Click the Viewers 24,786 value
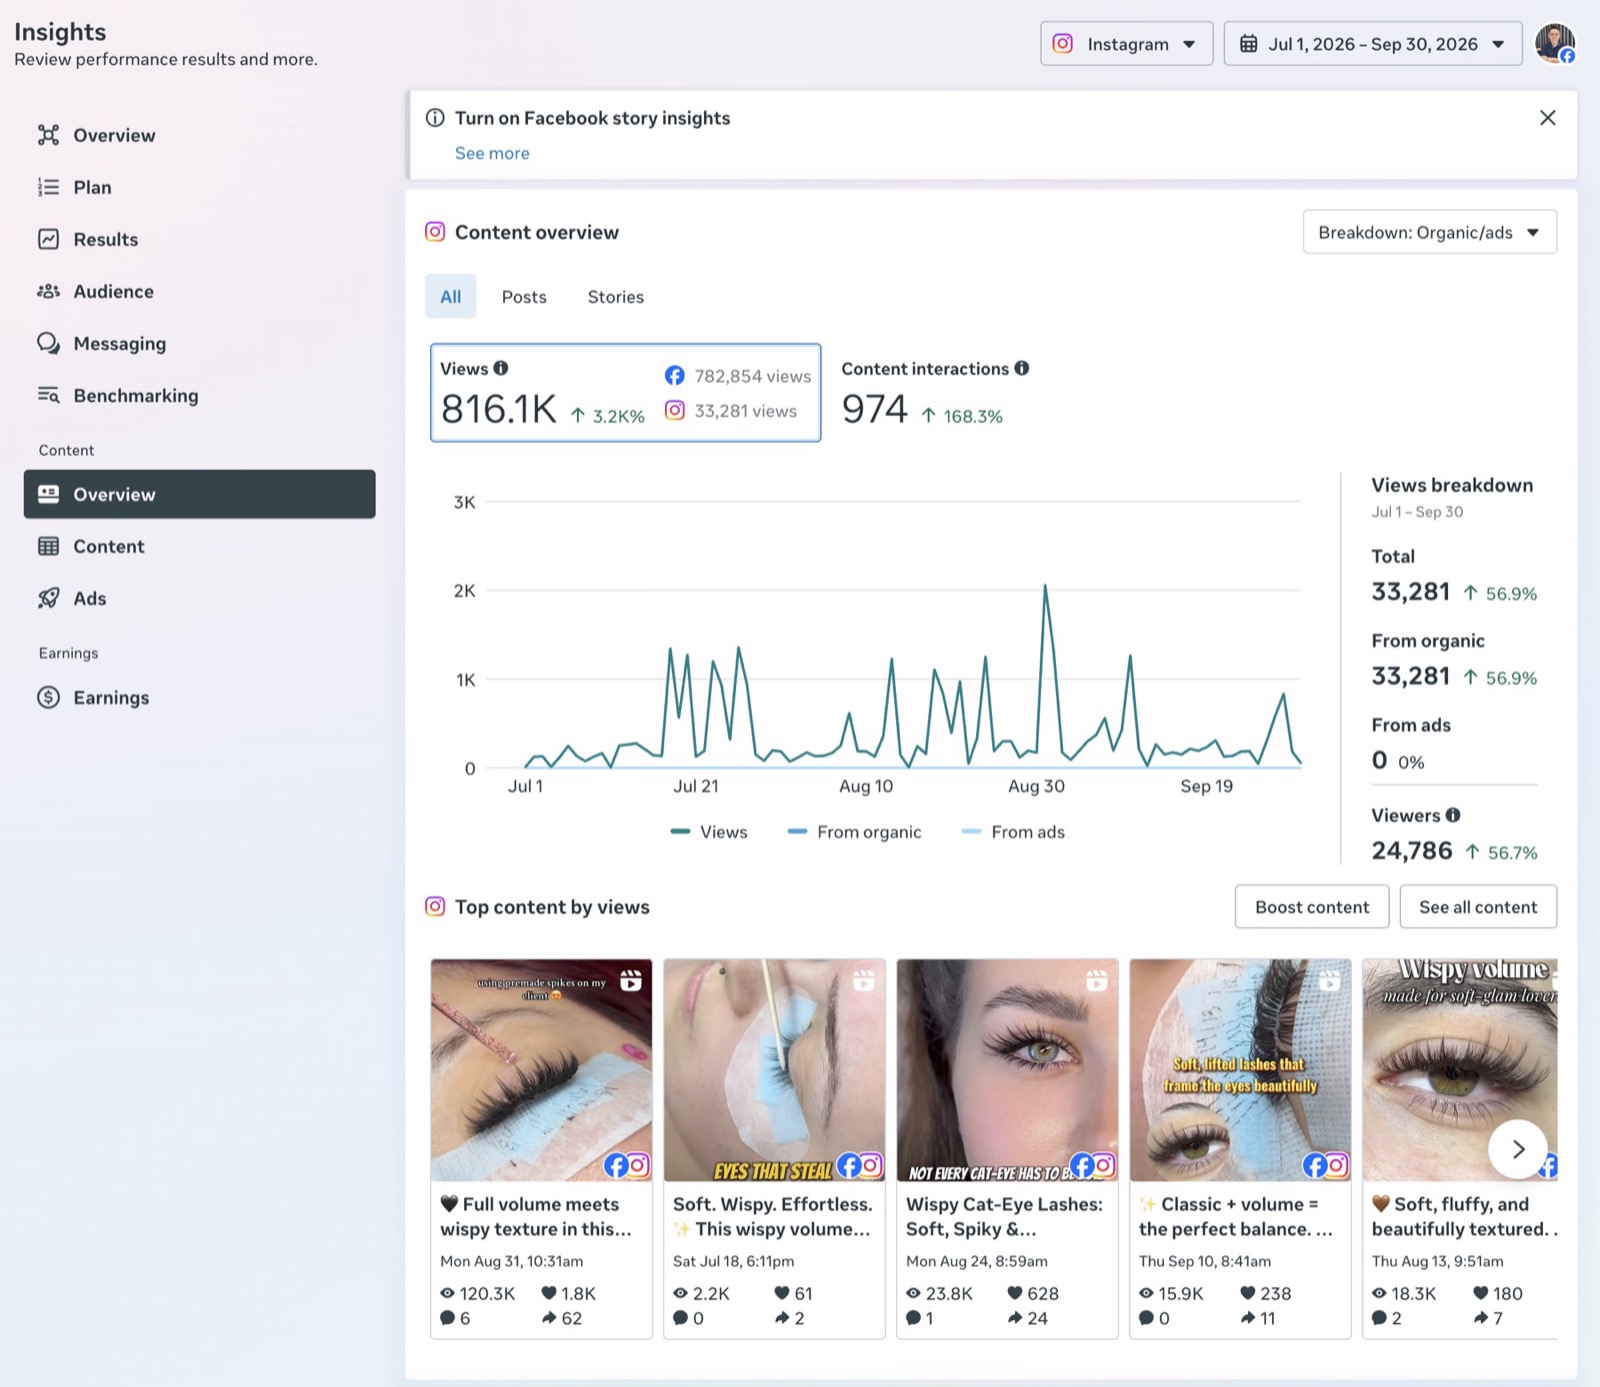The image size is (1600, 1387). click(1411, 851)
